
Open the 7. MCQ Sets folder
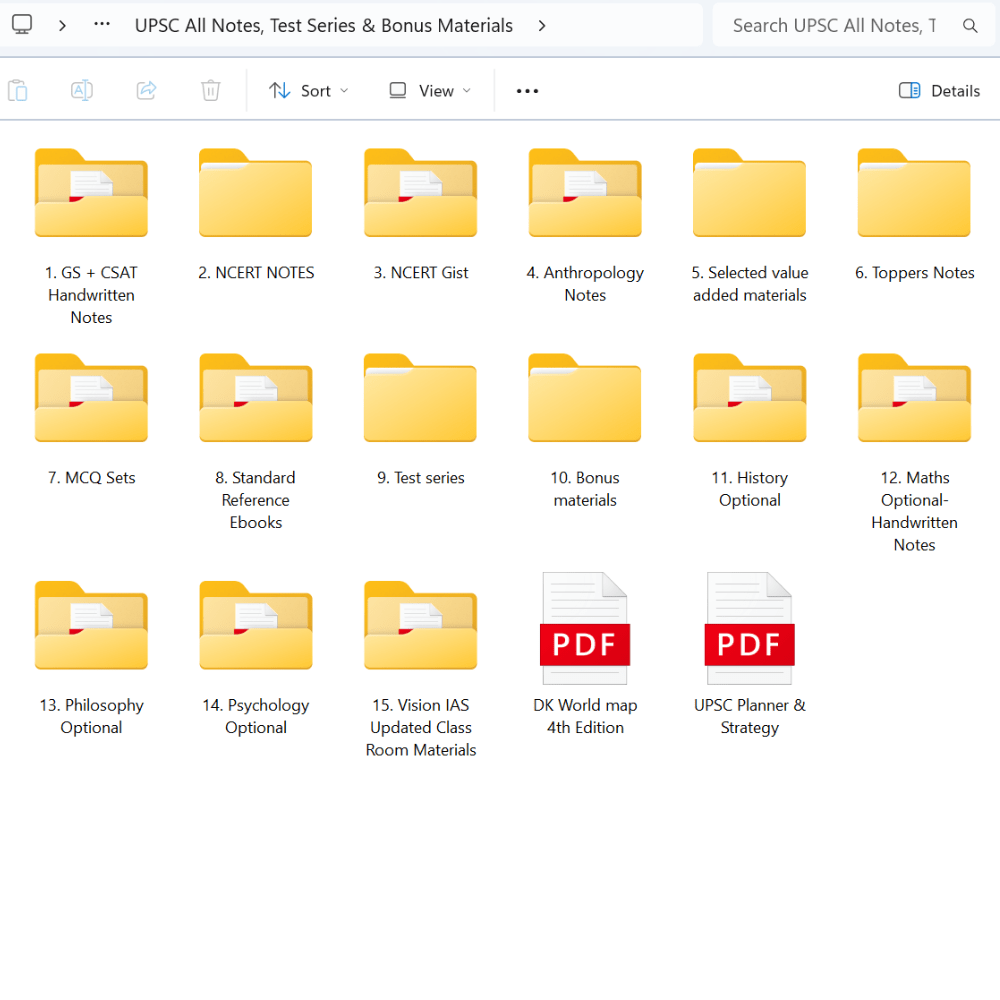[91, 399]
